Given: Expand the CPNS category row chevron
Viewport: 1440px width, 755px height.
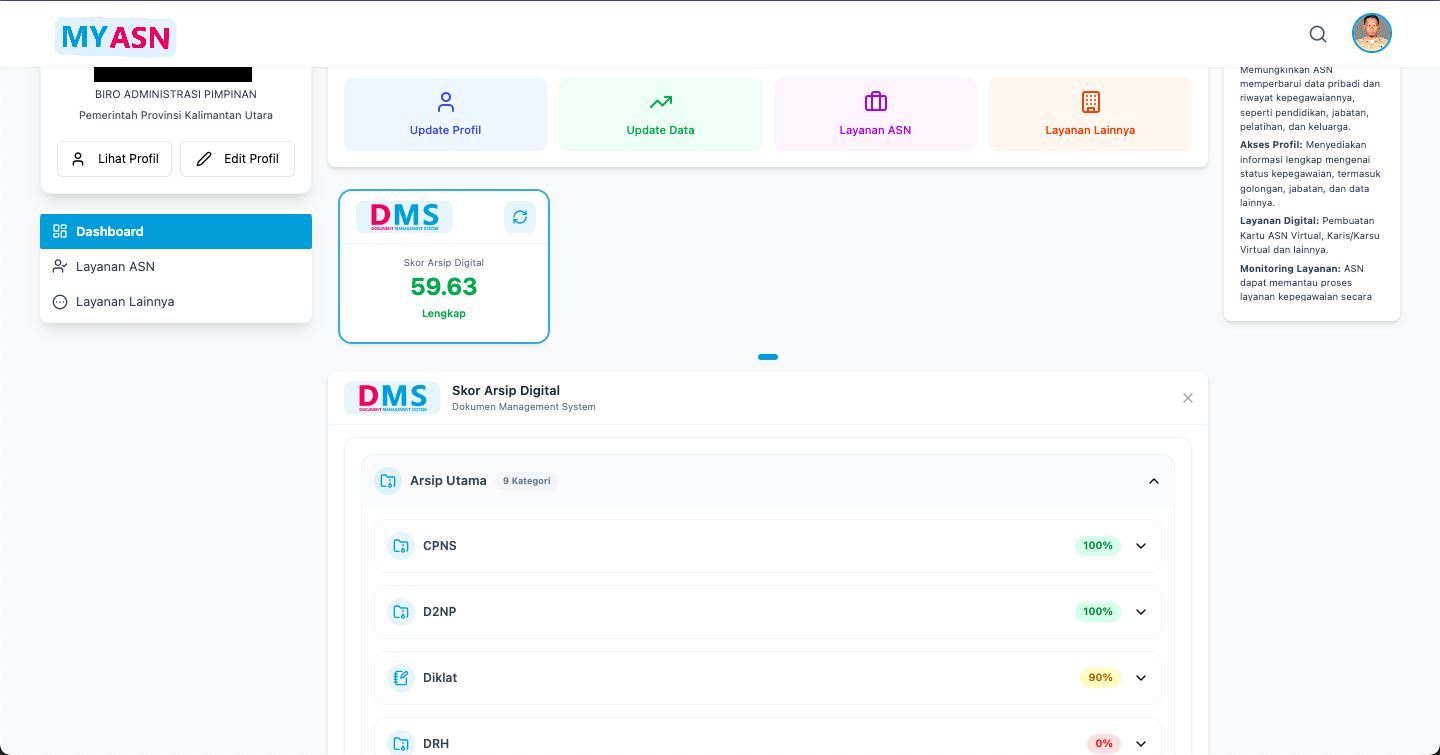Looking at the screenshot, I should tap(1141, 546).
